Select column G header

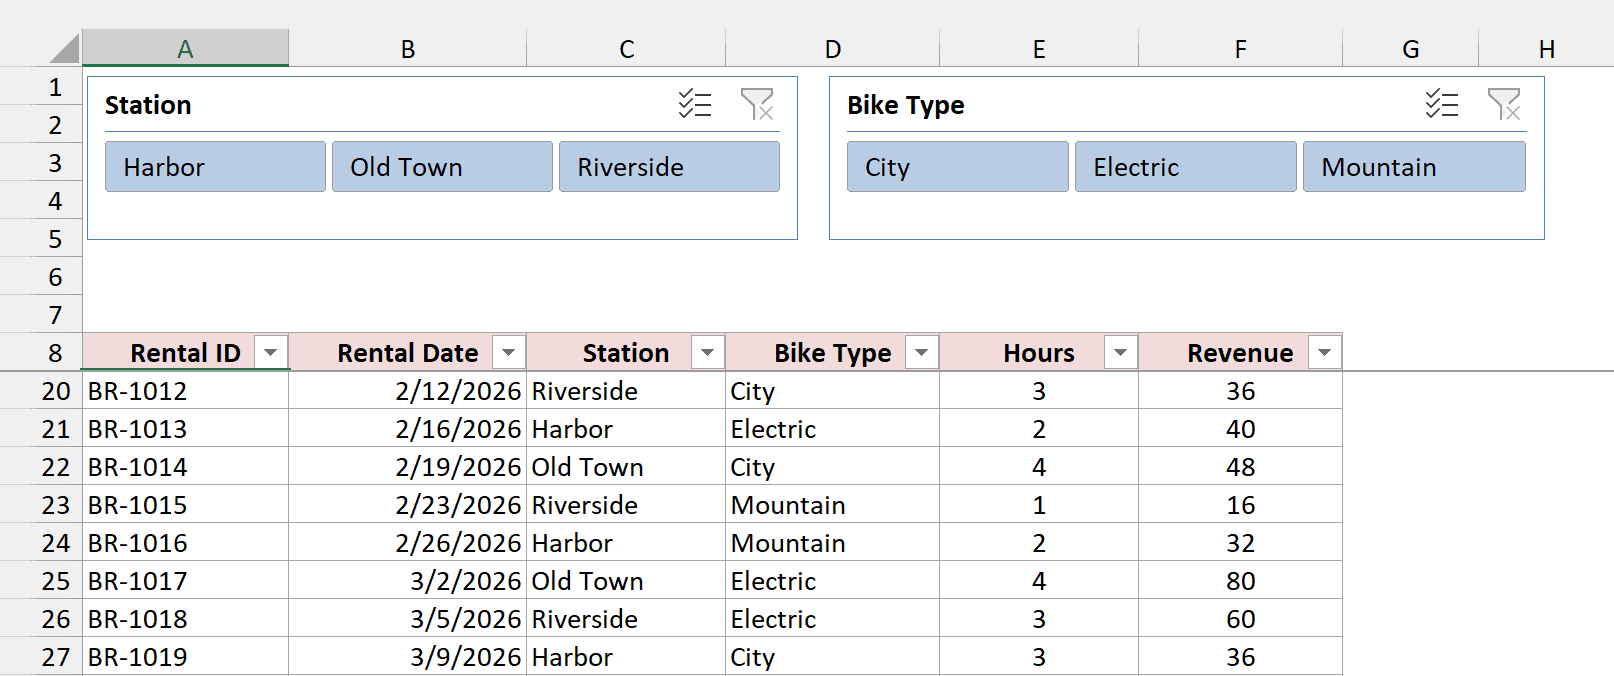click(1410, 48)
